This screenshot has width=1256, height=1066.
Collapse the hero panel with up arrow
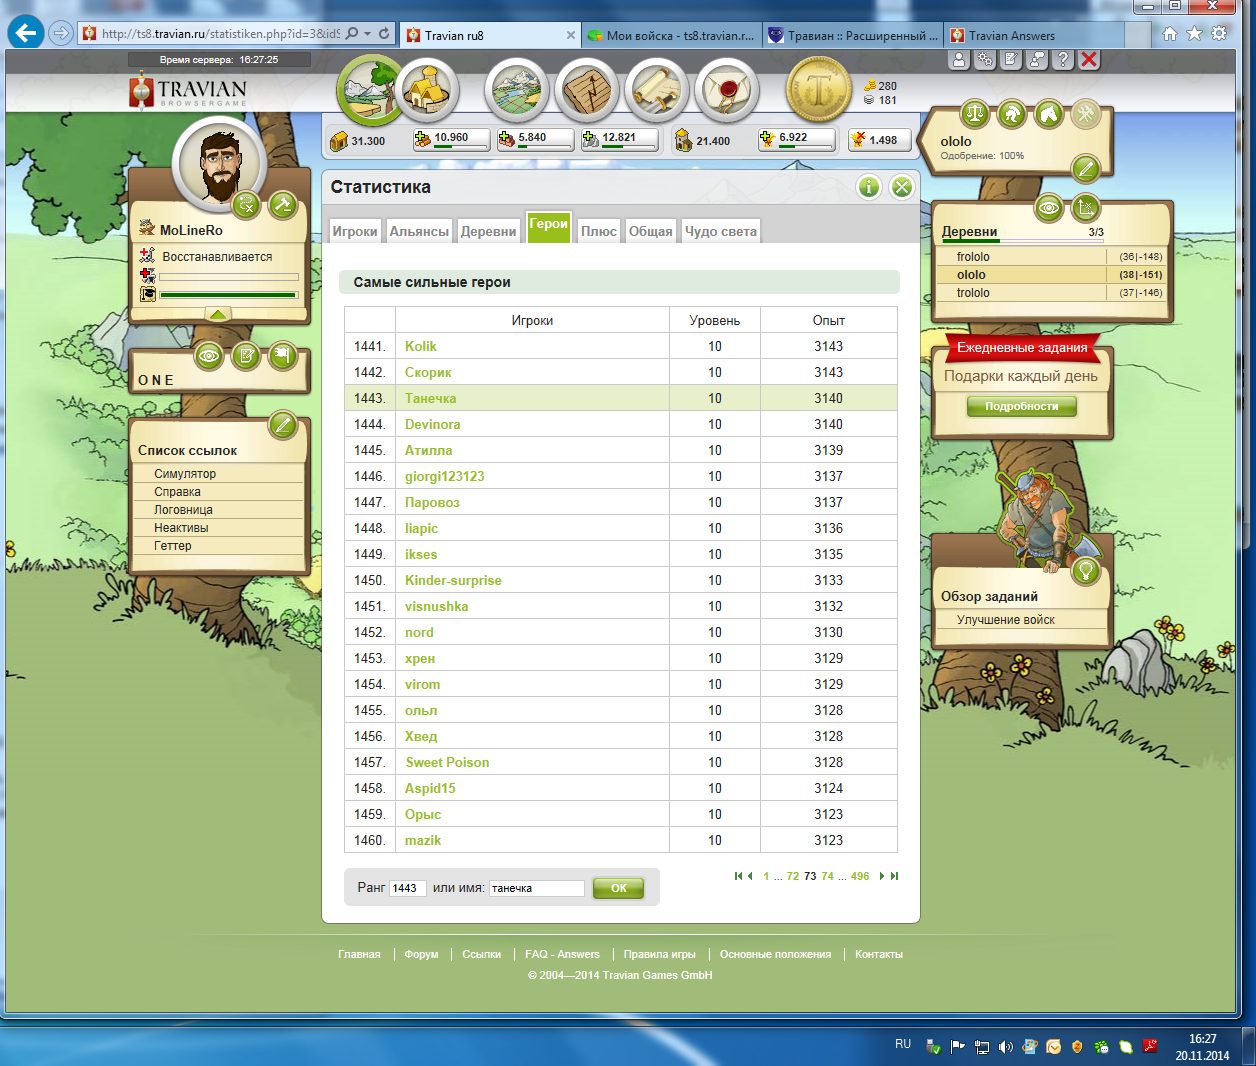[218, 314]
